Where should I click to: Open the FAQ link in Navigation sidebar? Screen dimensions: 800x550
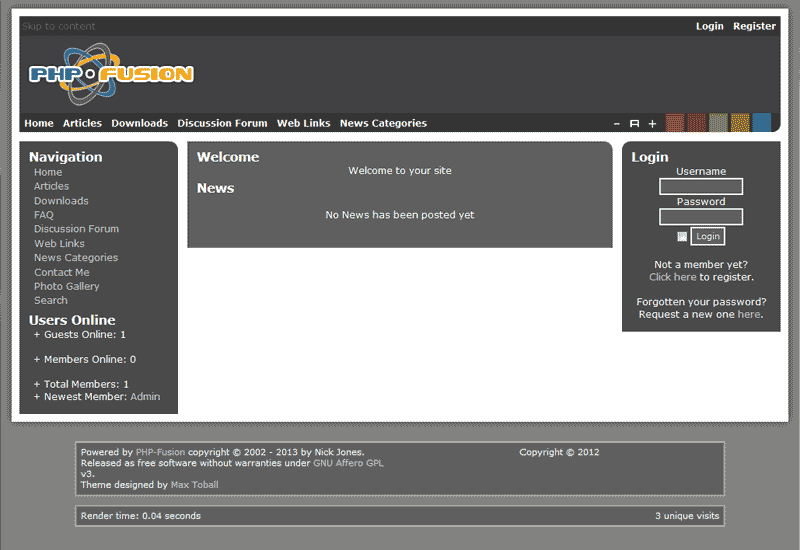(44, 215)
